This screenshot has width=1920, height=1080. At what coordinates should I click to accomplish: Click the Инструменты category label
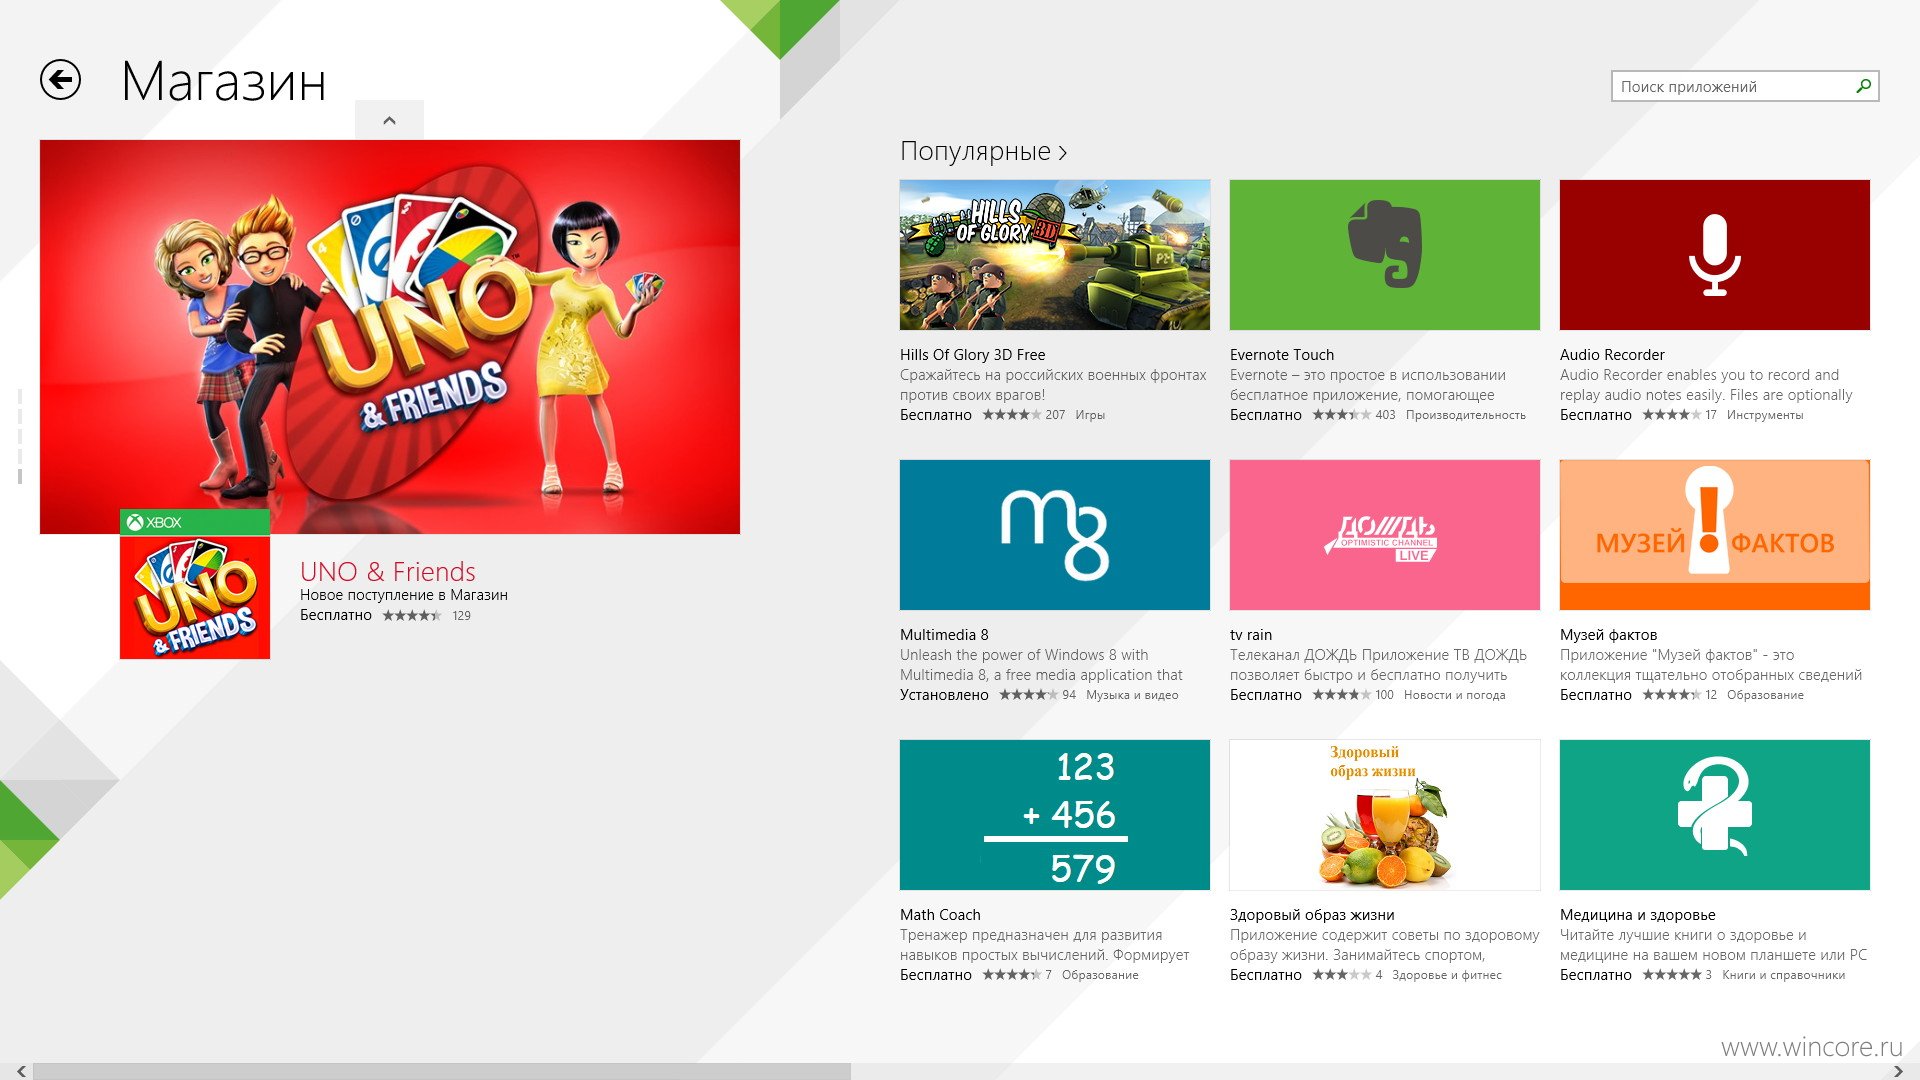[x=1765, y=414]
